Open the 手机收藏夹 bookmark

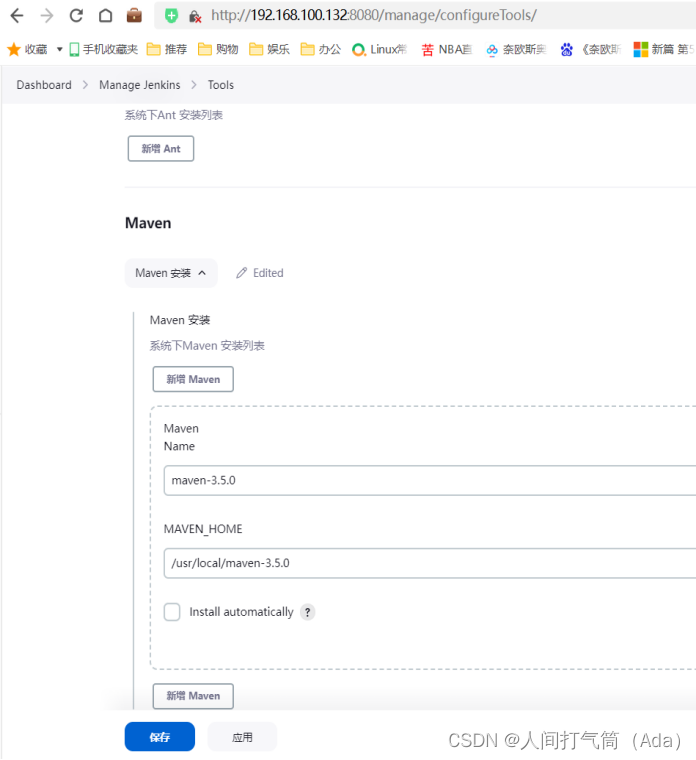pyautogui.click(x=104, y=49)
